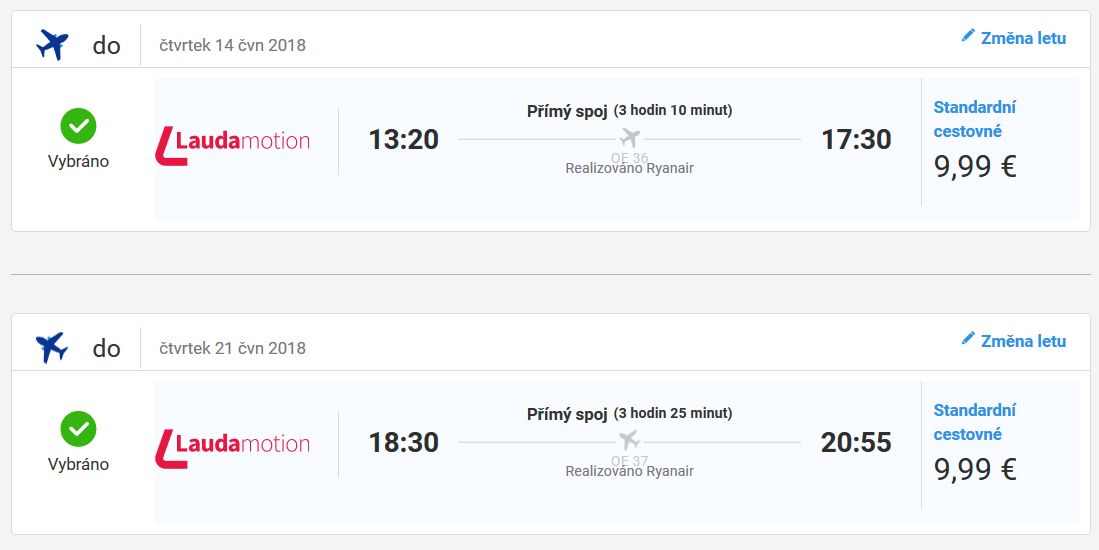Viewport: 1099px width, 550px height.
Task: Click the 13:20 departure time
Action: 404,139
